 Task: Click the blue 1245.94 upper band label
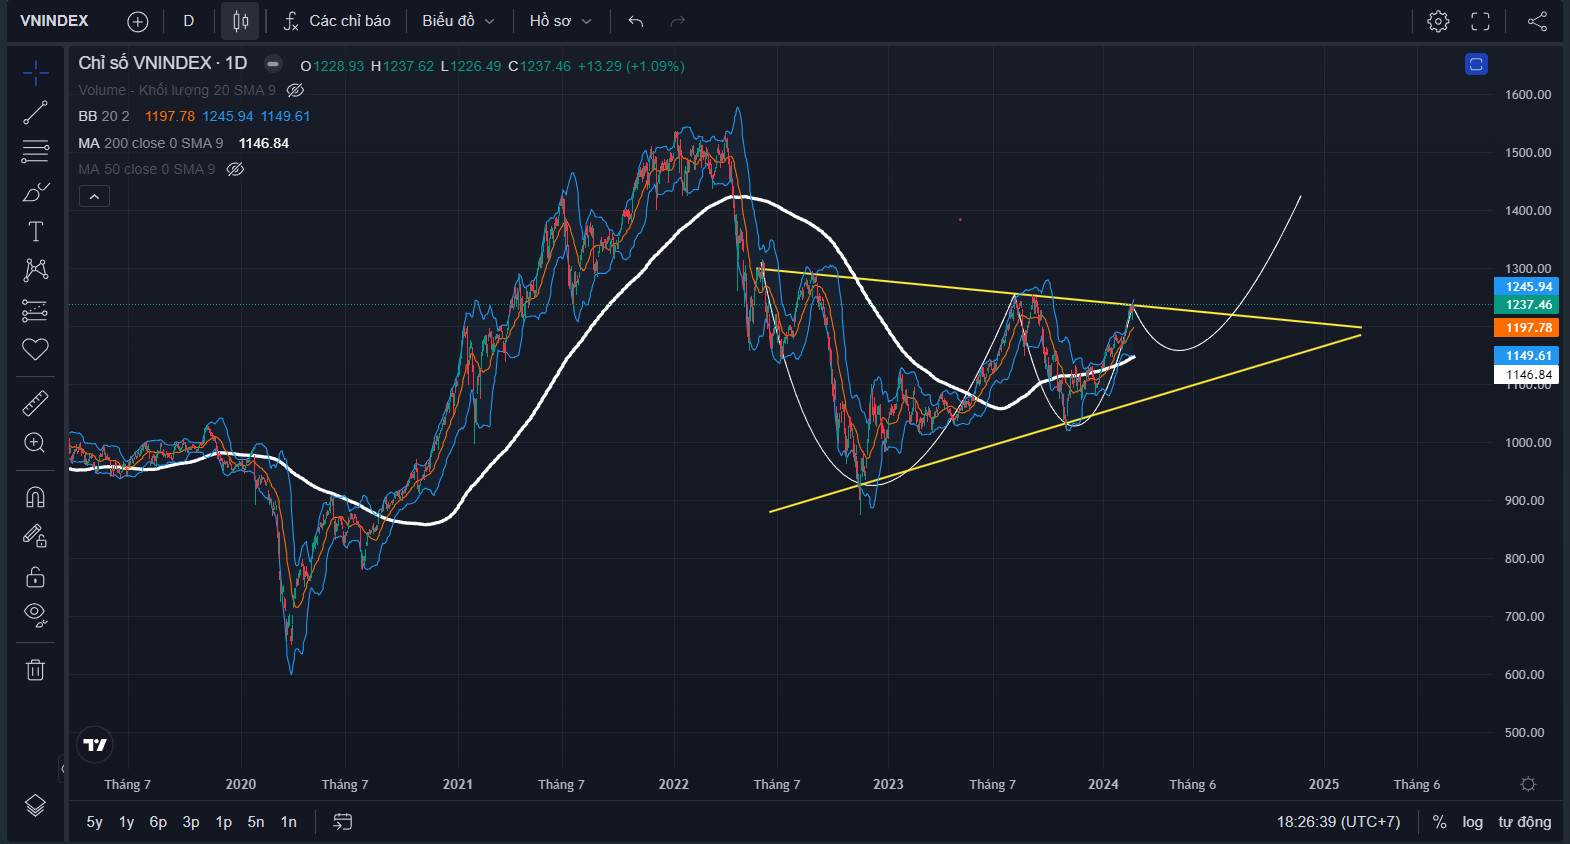coord(1526,286)
